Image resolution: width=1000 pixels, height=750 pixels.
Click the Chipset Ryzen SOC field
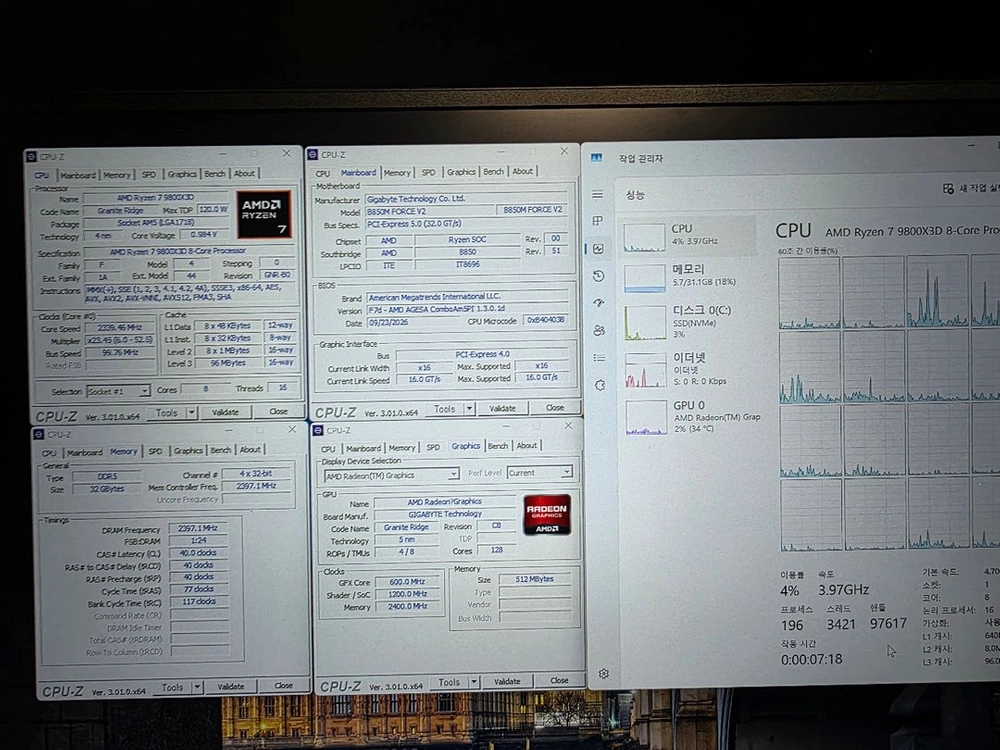tap(467, 240)
